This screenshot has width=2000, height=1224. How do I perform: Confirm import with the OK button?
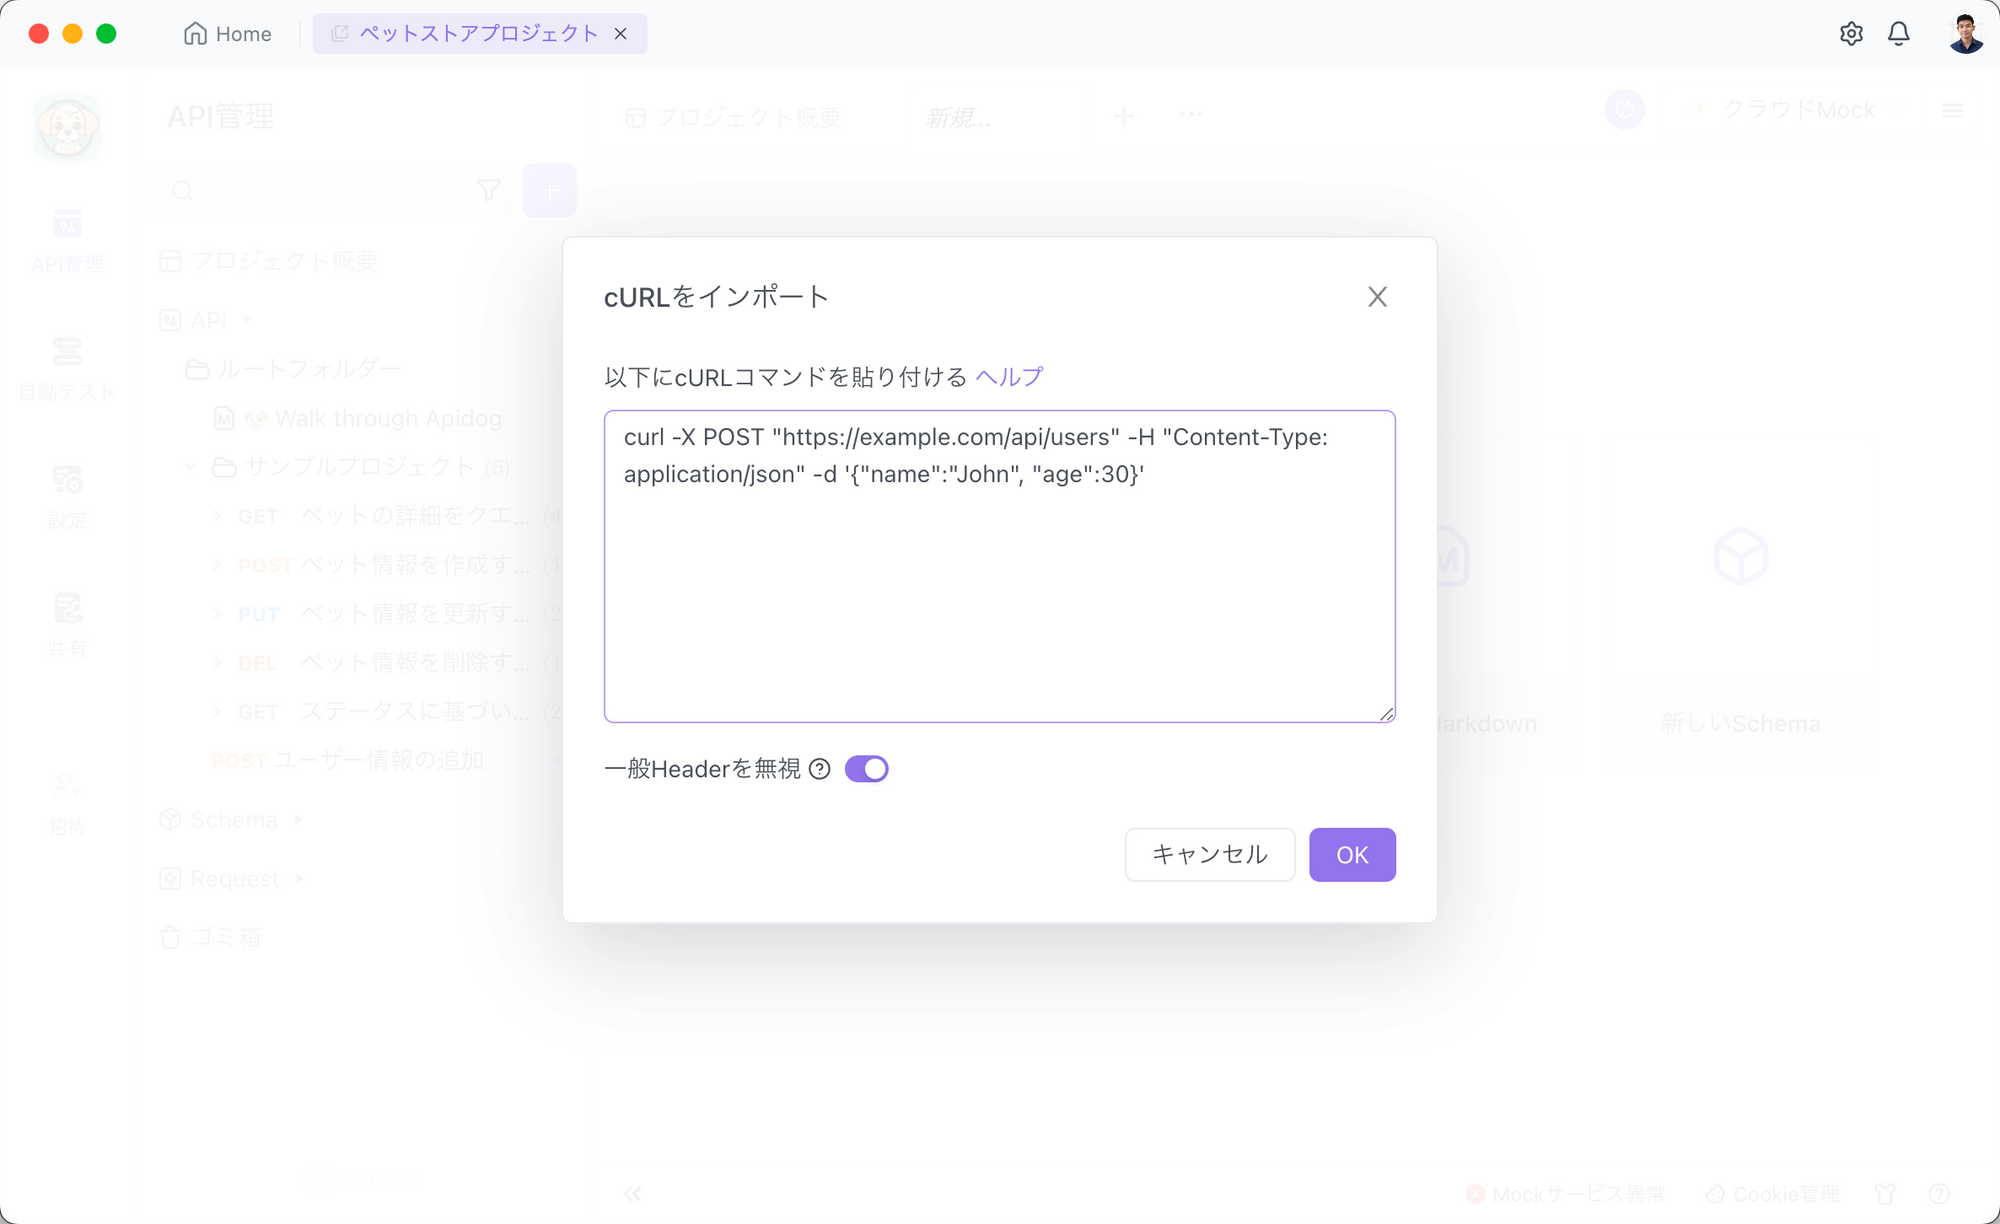click(x=1352, y=855)
